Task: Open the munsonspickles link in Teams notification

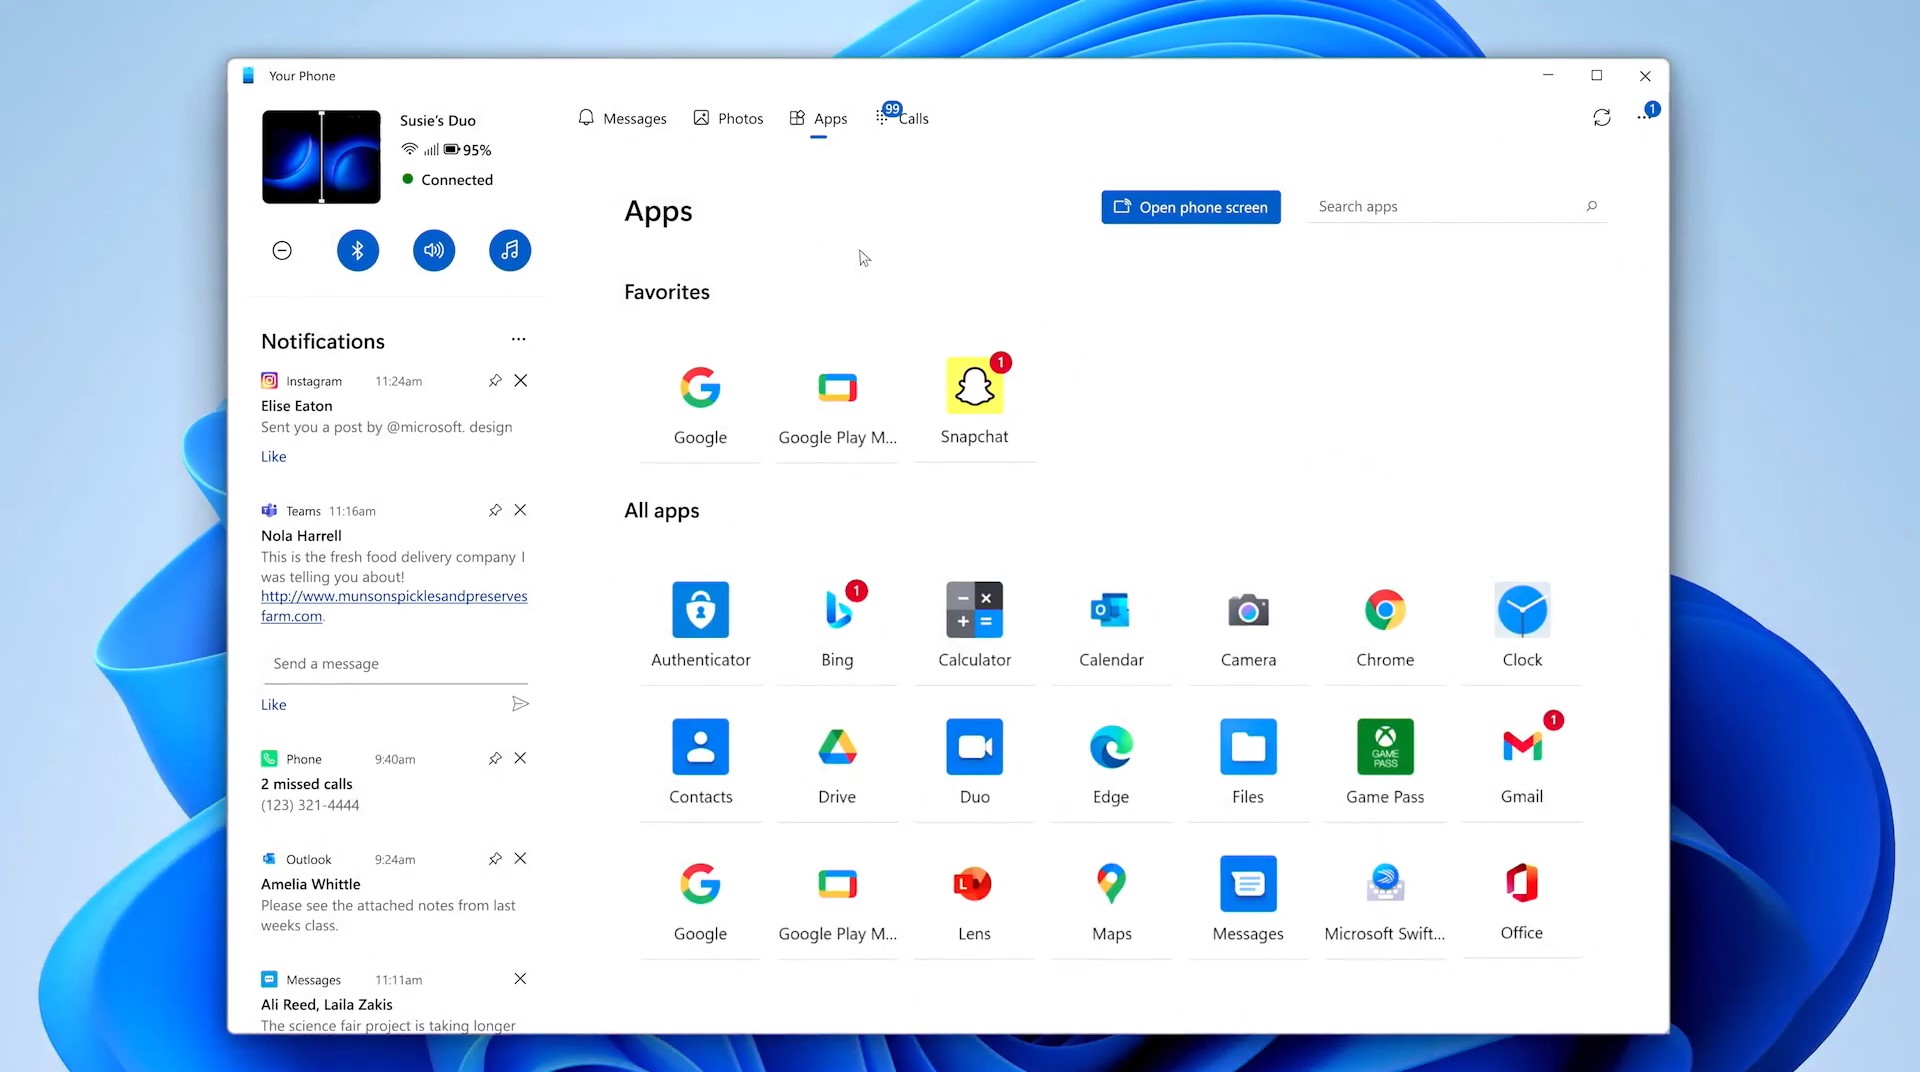Action: [x=394, y=606]
